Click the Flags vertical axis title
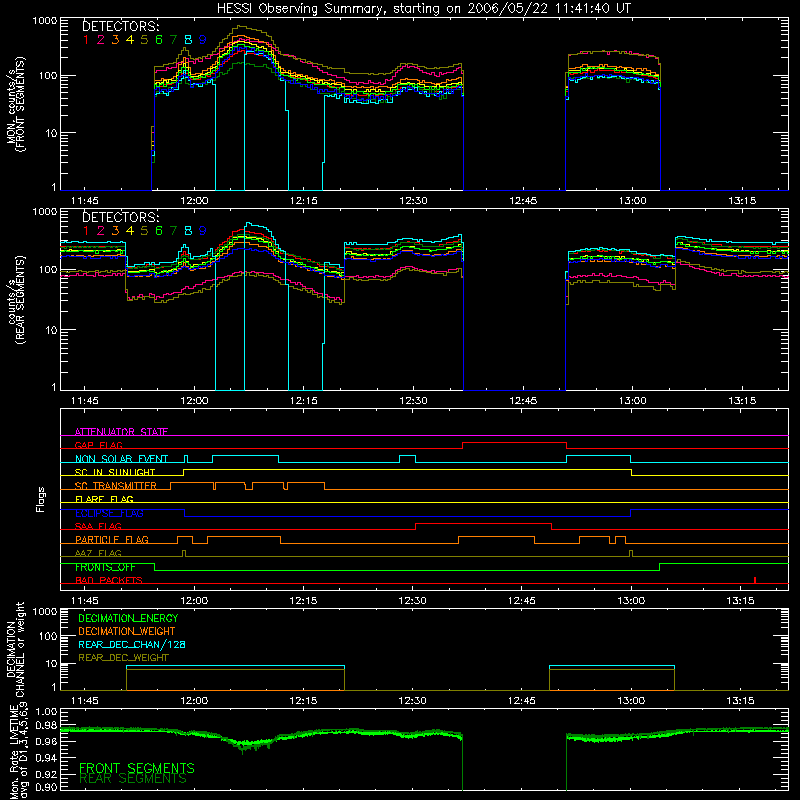The image size is (800, 800). coord(41,499)
